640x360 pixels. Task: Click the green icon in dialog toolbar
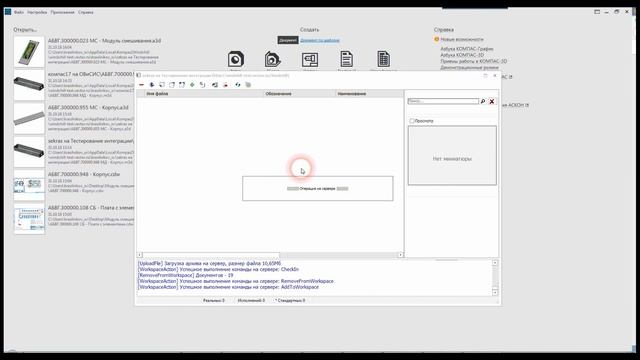[x=192, y=85]
